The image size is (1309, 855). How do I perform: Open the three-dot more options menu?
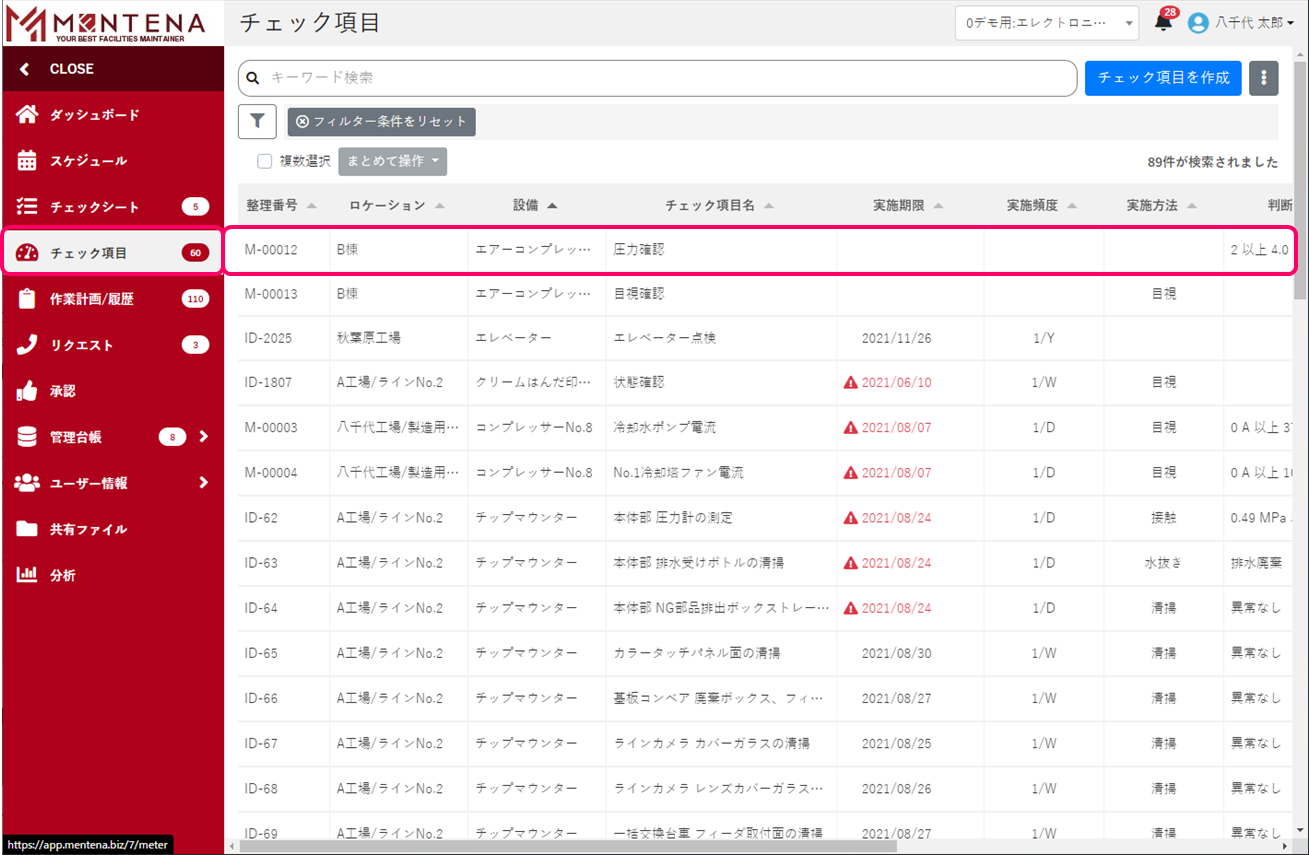click(x=1264, y=78)
